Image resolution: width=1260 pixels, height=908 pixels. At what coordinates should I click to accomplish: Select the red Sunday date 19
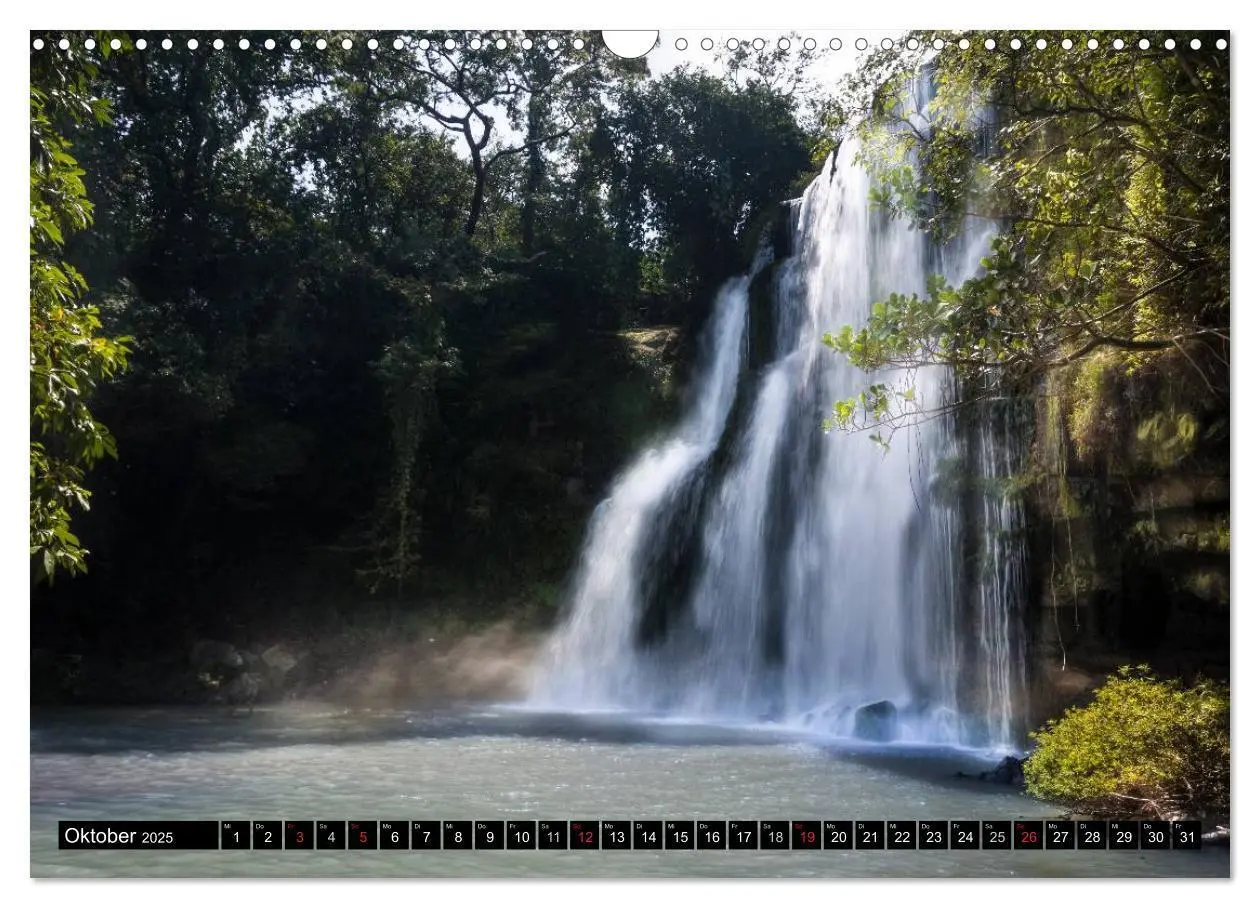pyautogui.click(x=807, y=836)
